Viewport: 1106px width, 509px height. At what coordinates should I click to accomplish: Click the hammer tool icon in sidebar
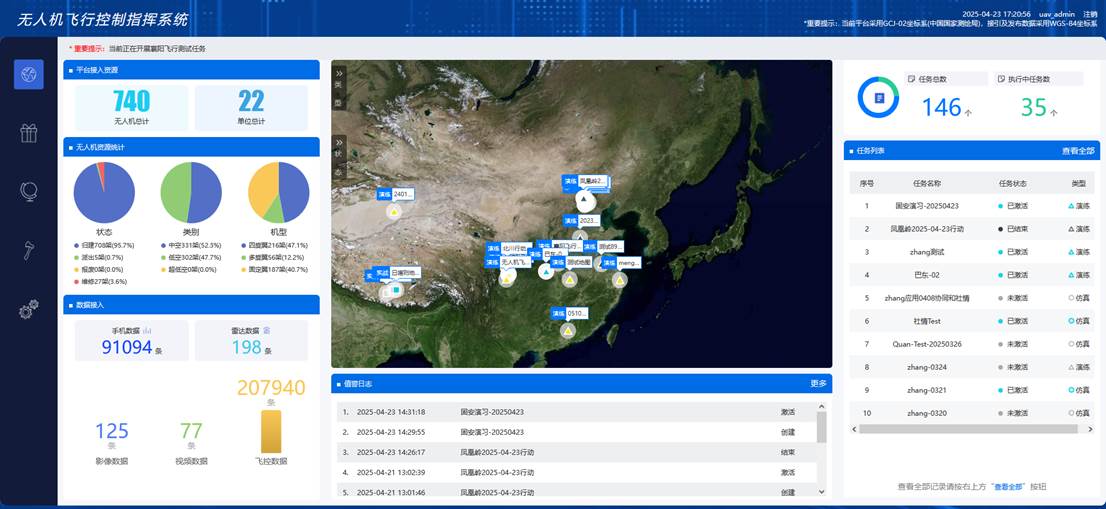[x=28, y=250]
